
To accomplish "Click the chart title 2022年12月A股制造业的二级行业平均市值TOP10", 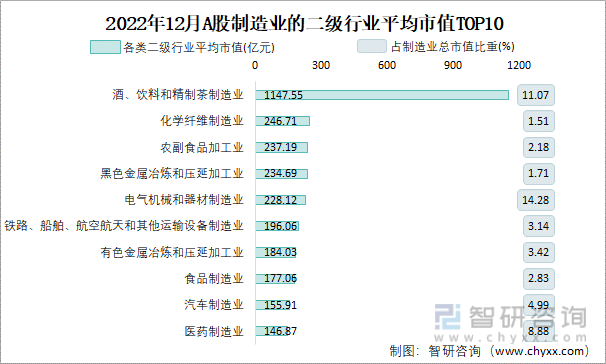I will click(x=304, y=24).
